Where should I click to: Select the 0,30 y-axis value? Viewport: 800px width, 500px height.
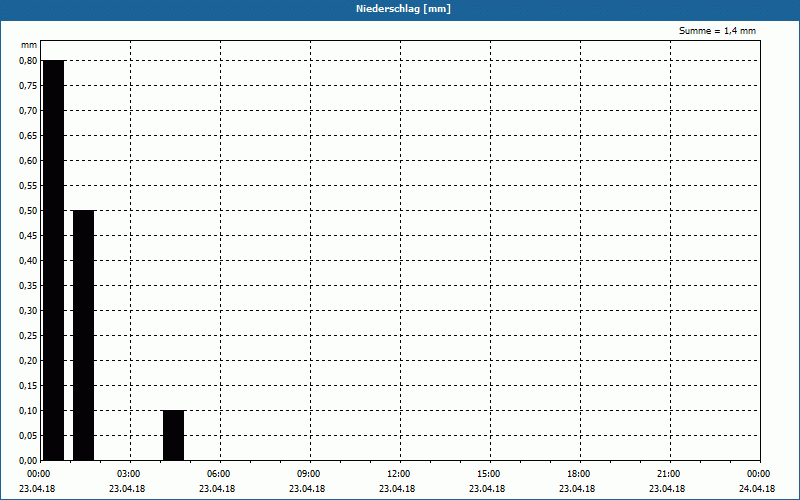28,310
